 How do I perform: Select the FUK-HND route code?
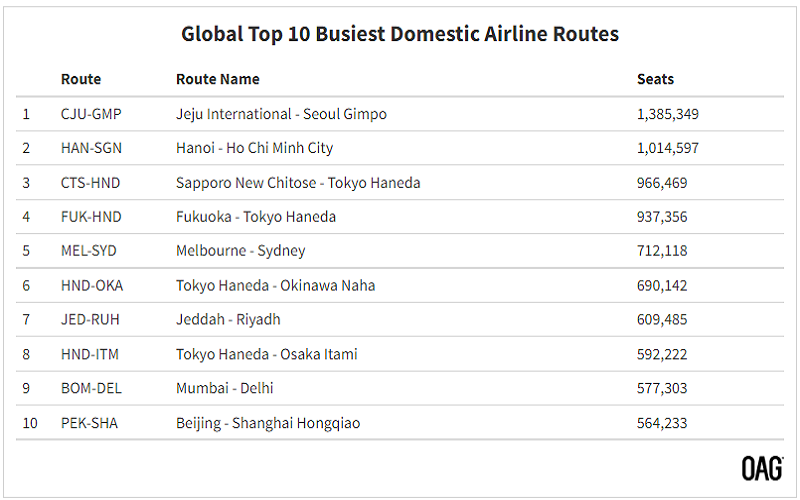[91, 217]
